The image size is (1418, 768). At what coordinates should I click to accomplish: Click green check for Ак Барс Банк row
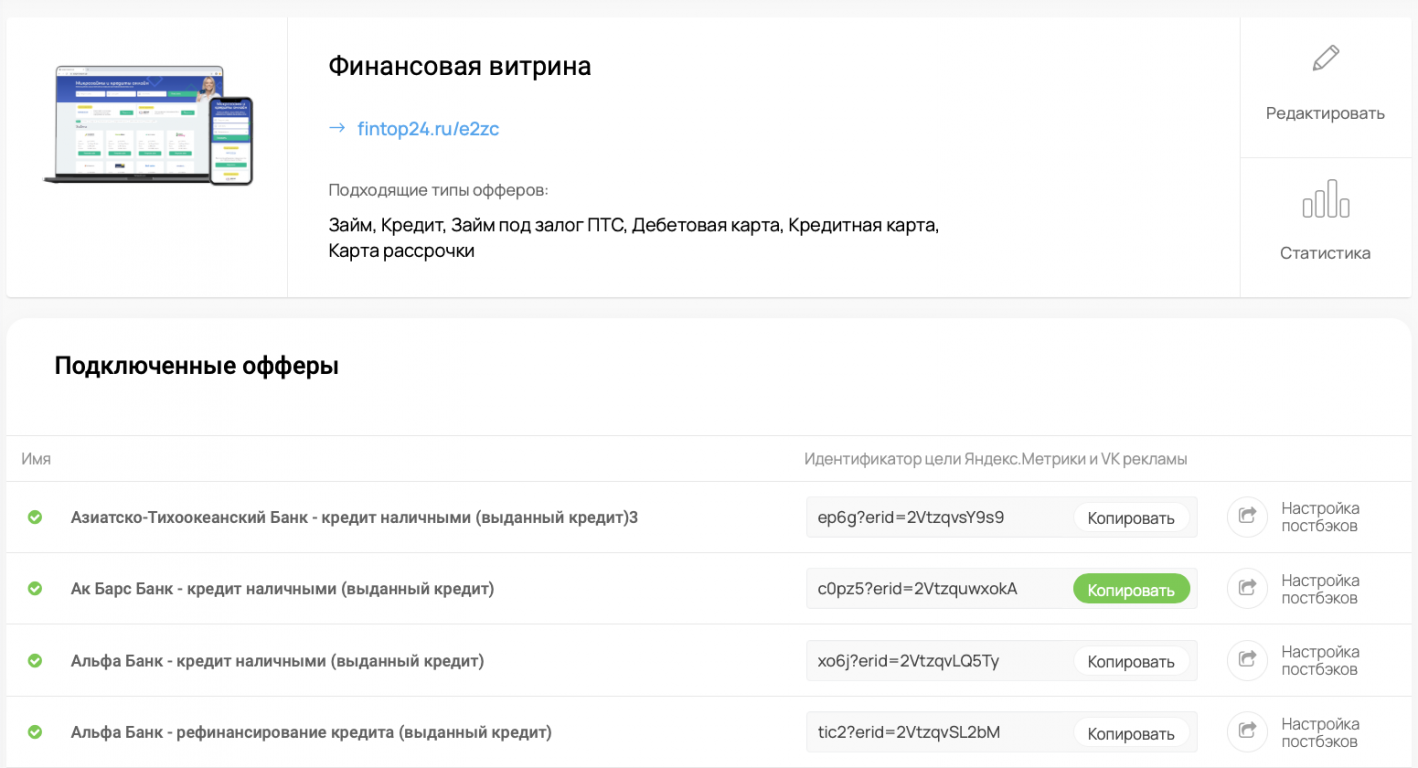click(x=35, y=589)
